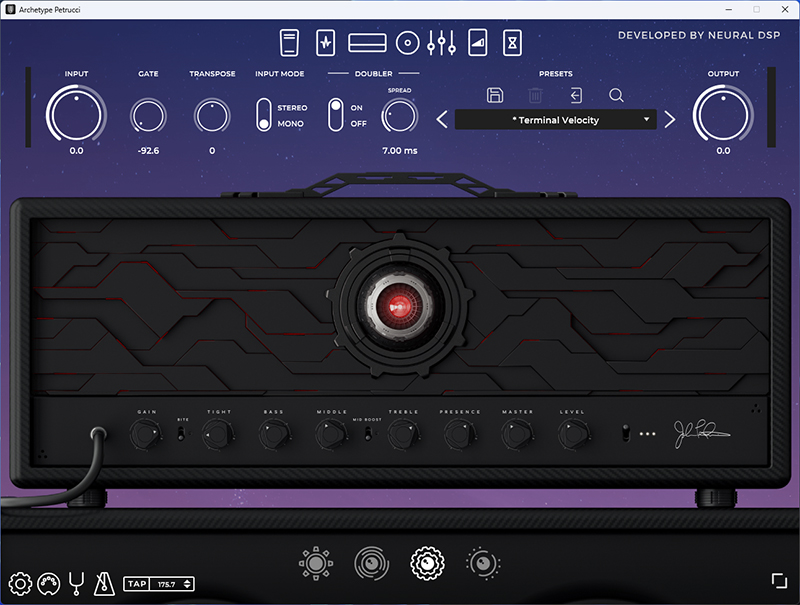Select the fourth amp type icon
The image size is (800, 605).
[x=483, y=563]
